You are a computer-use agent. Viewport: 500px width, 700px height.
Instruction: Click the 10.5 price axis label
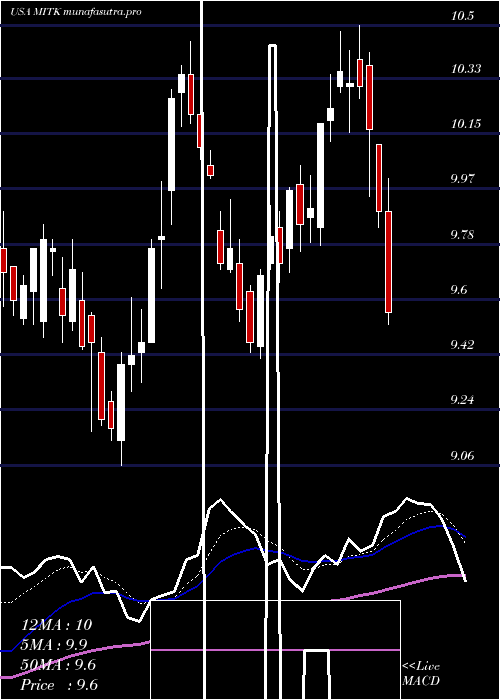[462, 15]
